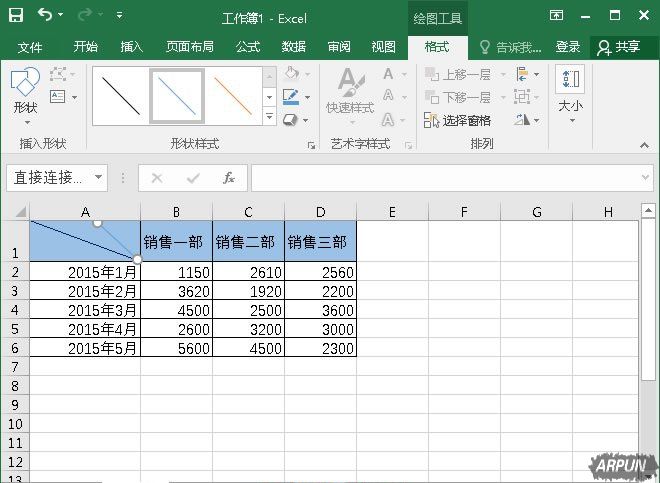This screenshot has height=483, width=660.
Task: Click the cell with value 5600
Action: (x=176, y=348)
